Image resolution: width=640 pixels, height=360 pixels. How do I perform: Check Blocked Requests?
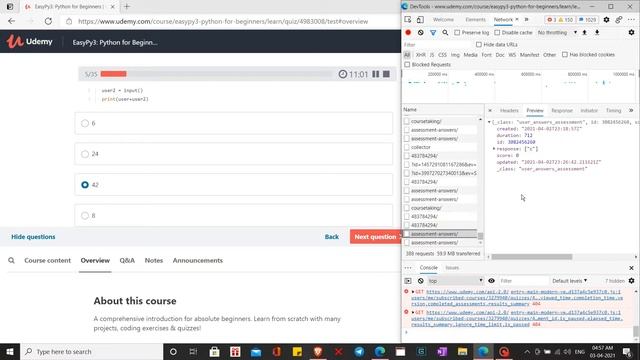(x=407, y=64)
